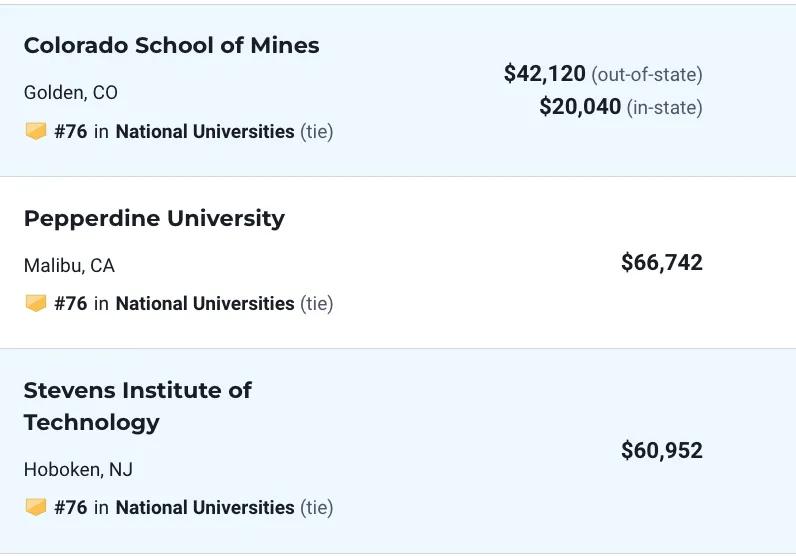This screenshot has width=796, height=556.
Task: Click the badge icon beside Stevens Institute ranking
Action: coord(36,507)
